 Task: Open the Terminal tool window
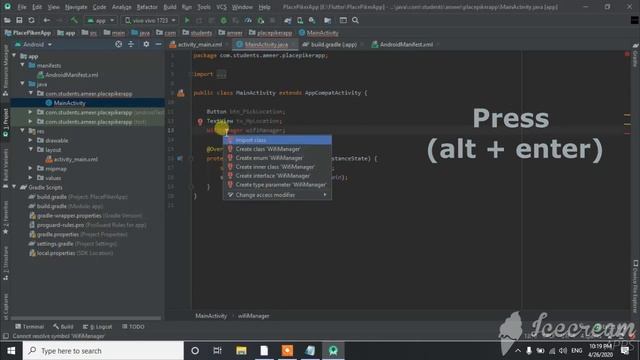(29, 327)
